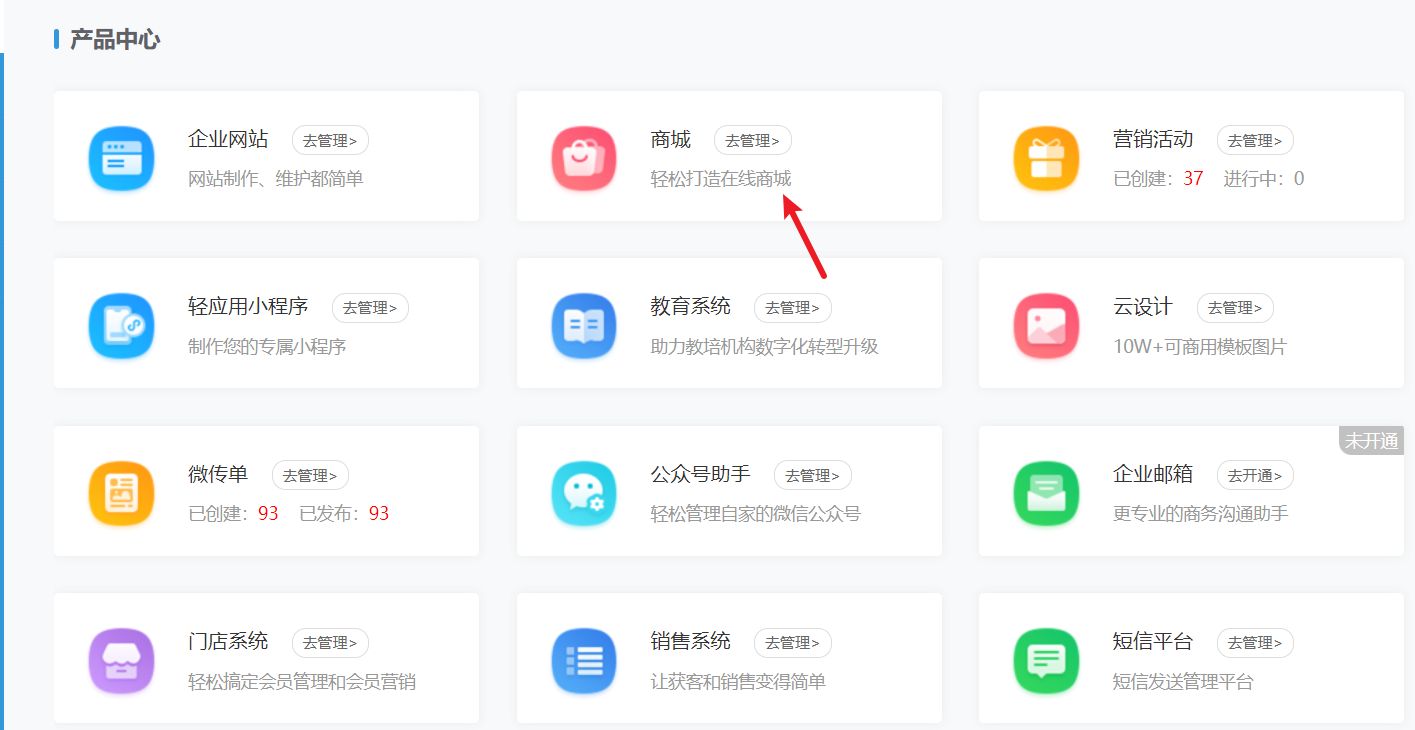Click the 营销活动 gift icon
This screenshot has width=1415, height=730.
coord(1047,157)
